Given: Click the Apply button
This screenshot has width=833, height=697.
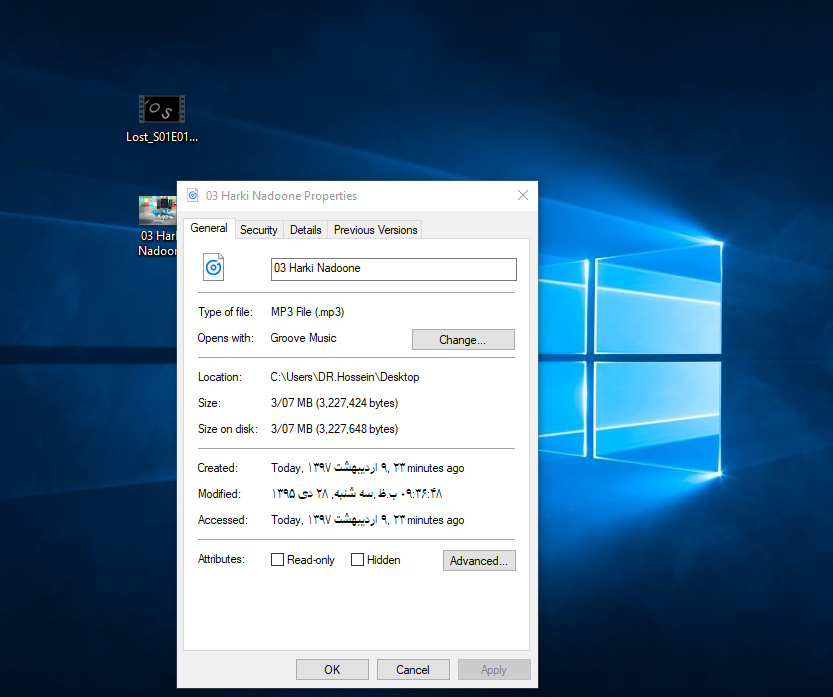Looking at the screenshot, I should pyautogui.click(x=493, y=670).
